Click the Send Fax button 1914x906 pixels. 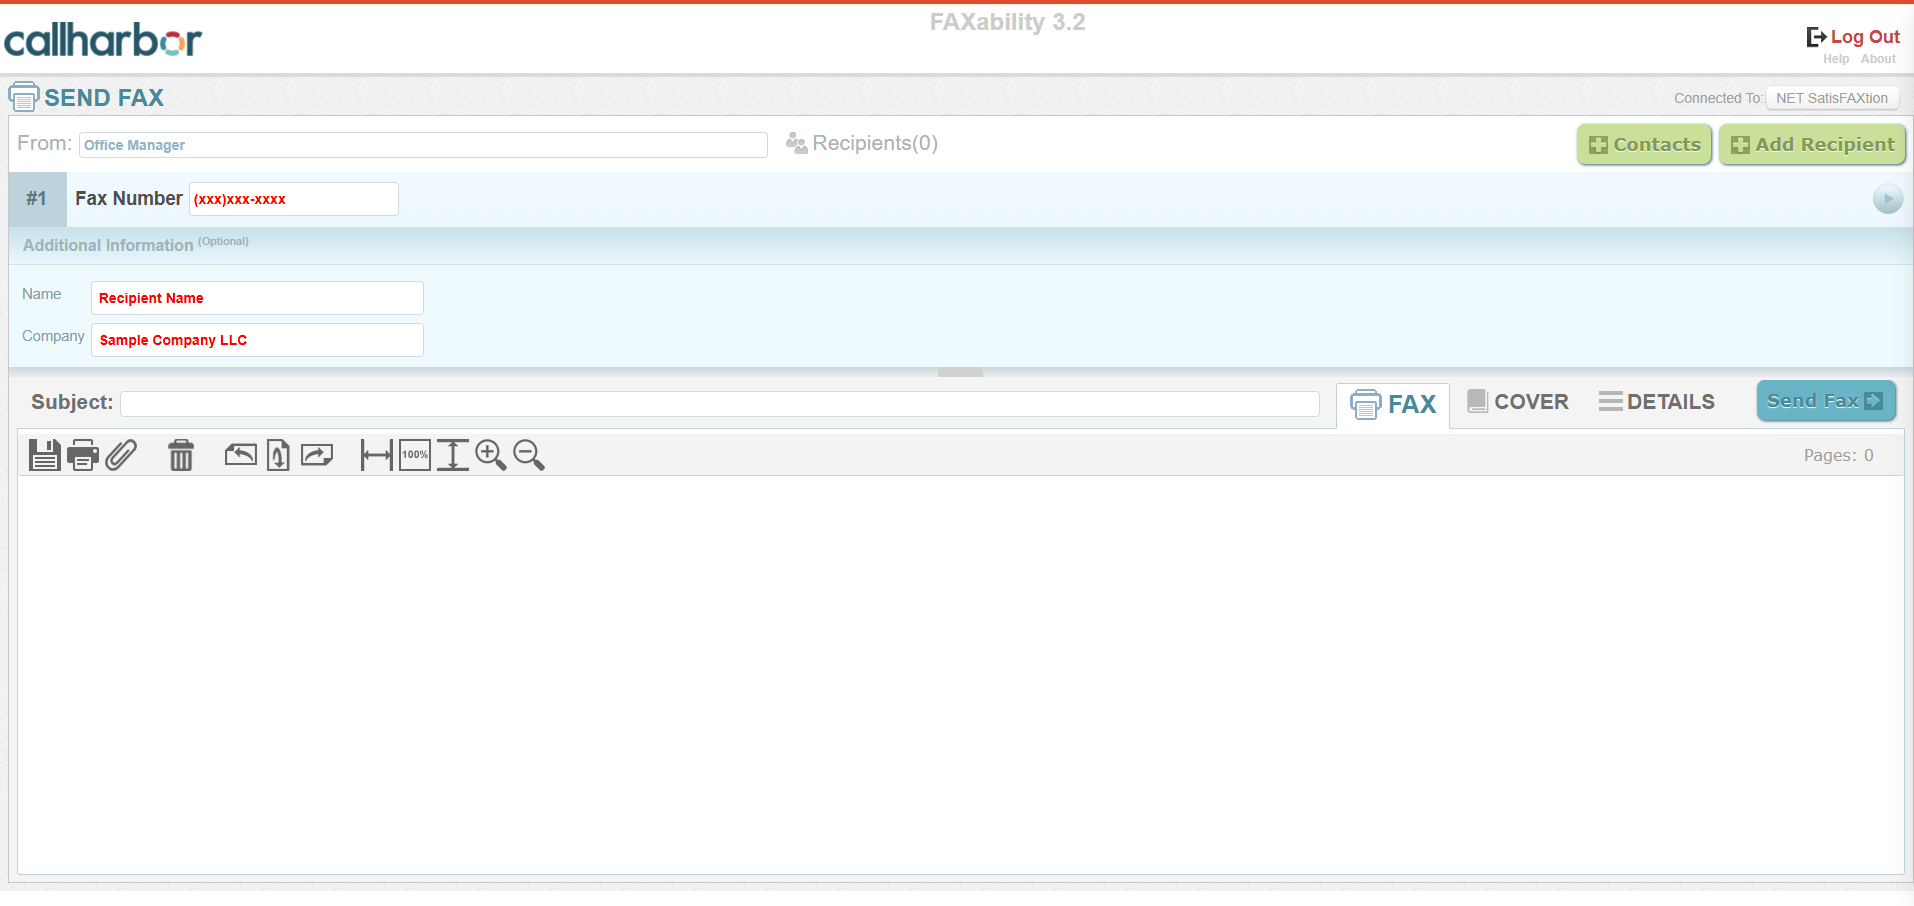(1826, 401)
